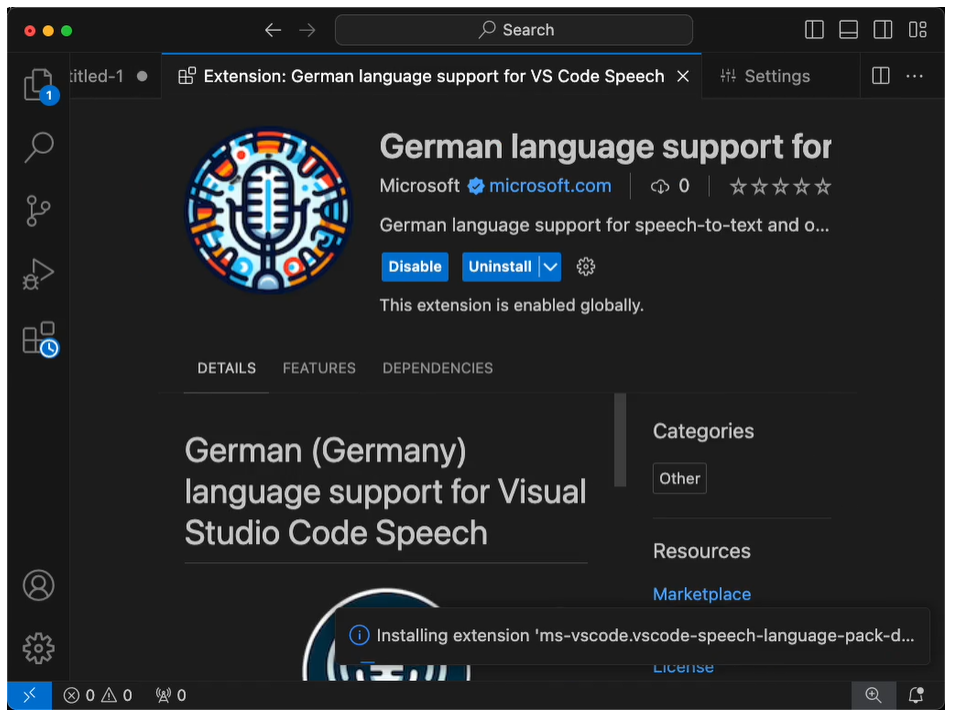The height and width of the screenshot is (722, 957).
Task: Open the Explorer view in the sidebar
Action: point(38,85)
